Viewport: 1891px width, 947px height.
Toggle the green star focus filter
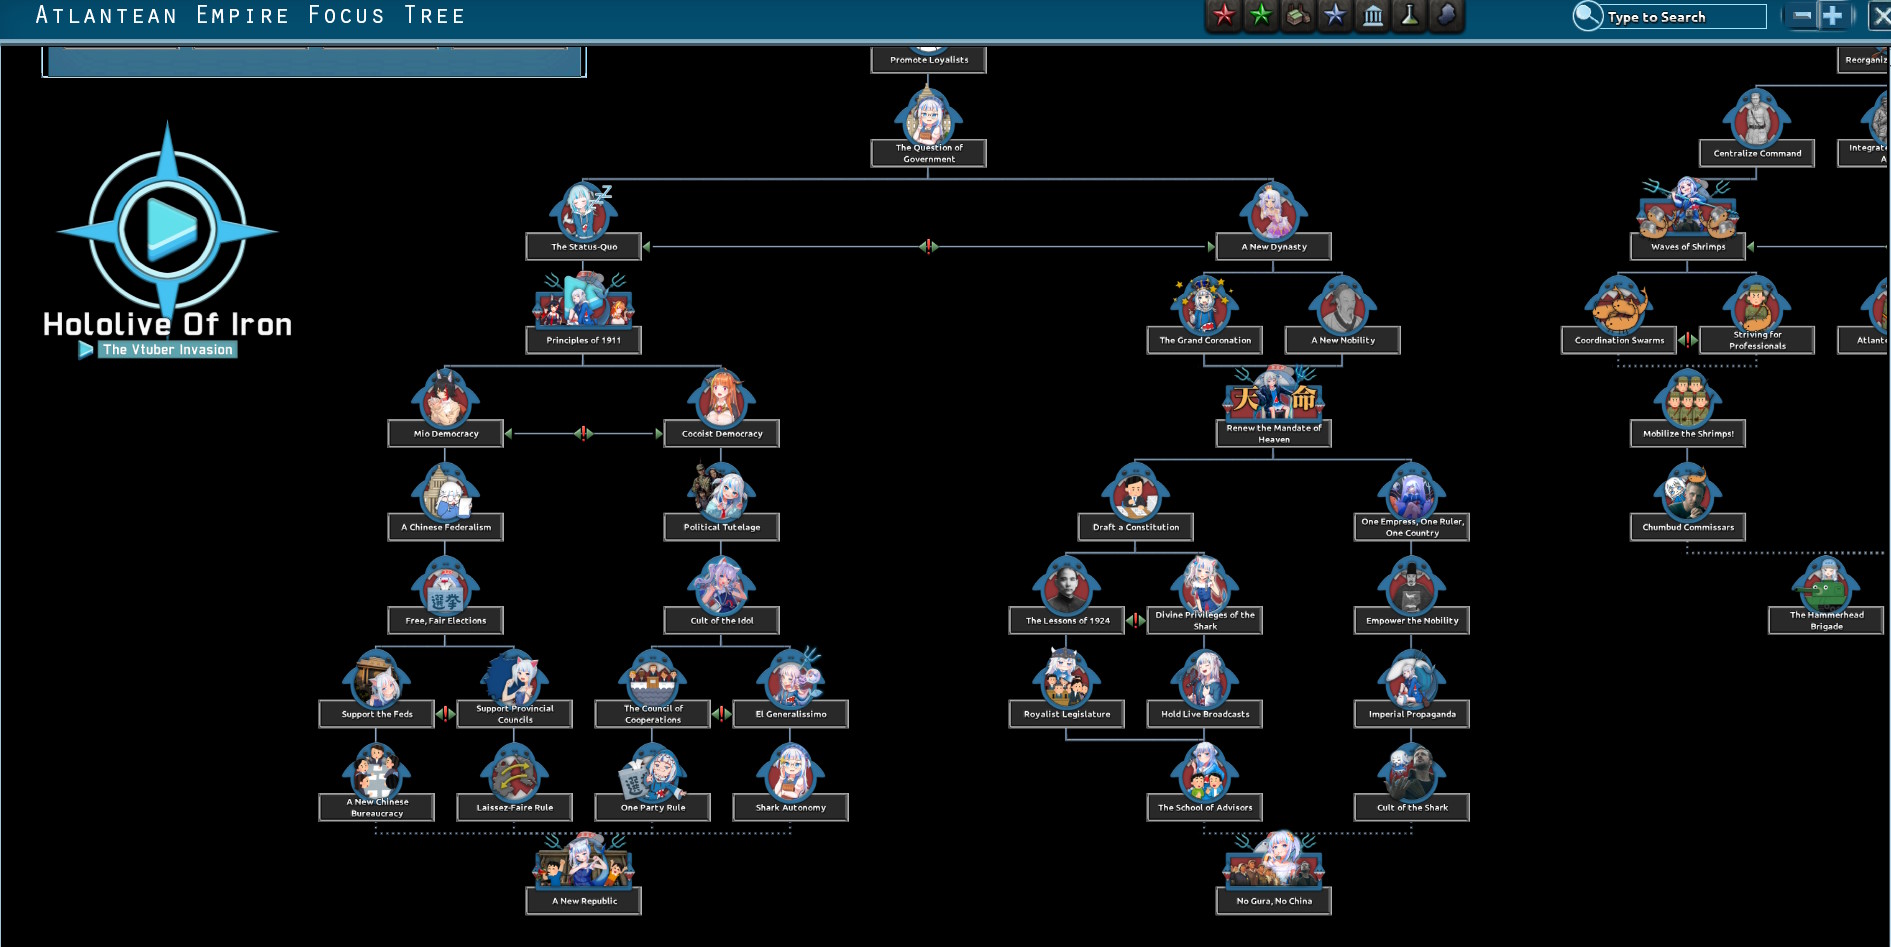[x=1261, y=15]
